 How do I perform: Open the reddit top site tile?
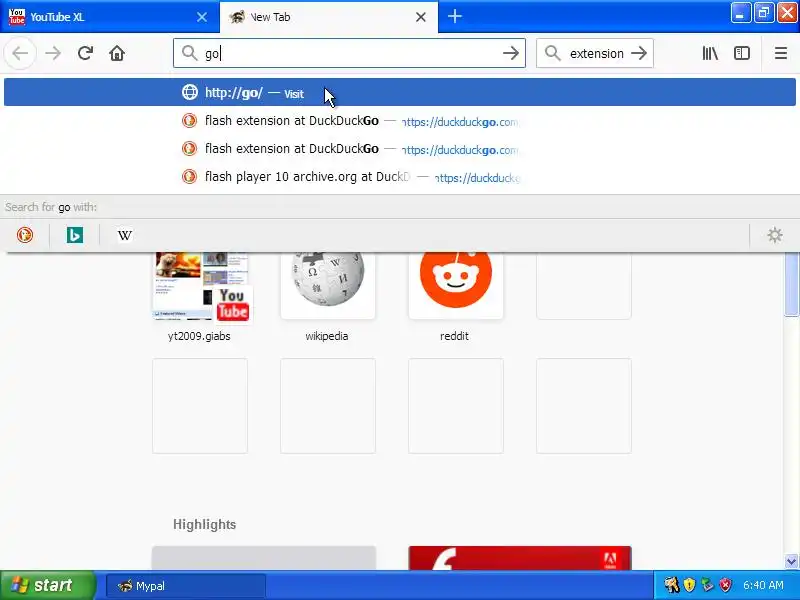(456, 286)
